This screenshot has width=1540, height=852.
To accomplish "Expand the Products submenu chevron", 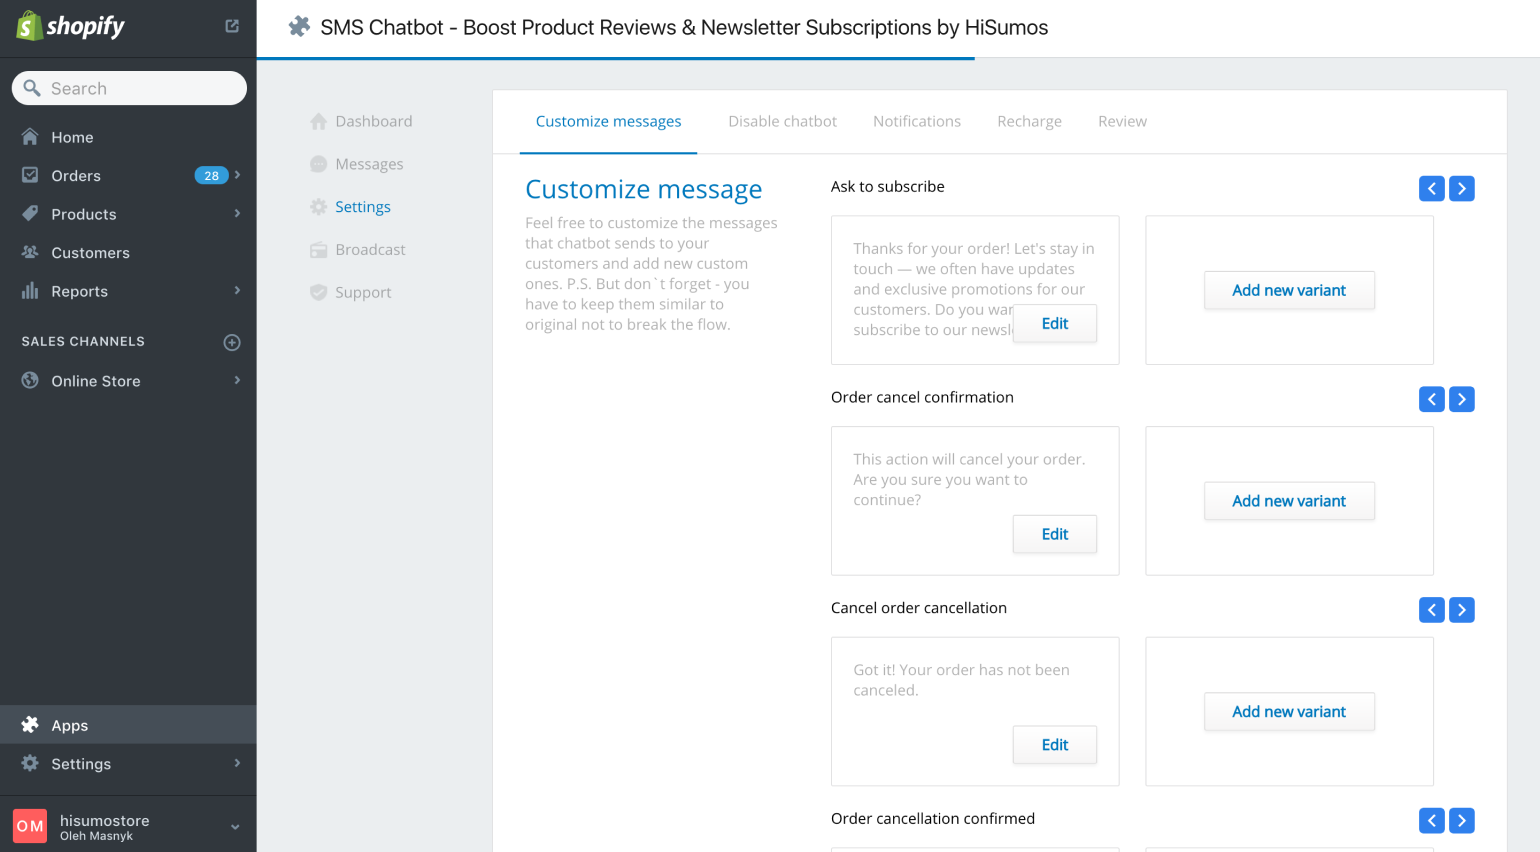I will 237,213.
